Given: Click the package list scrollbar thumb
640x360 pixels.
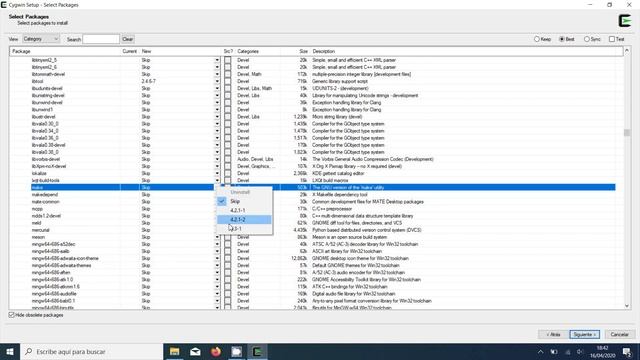Looking at the screenshot, I should click(x=627, y=133).
